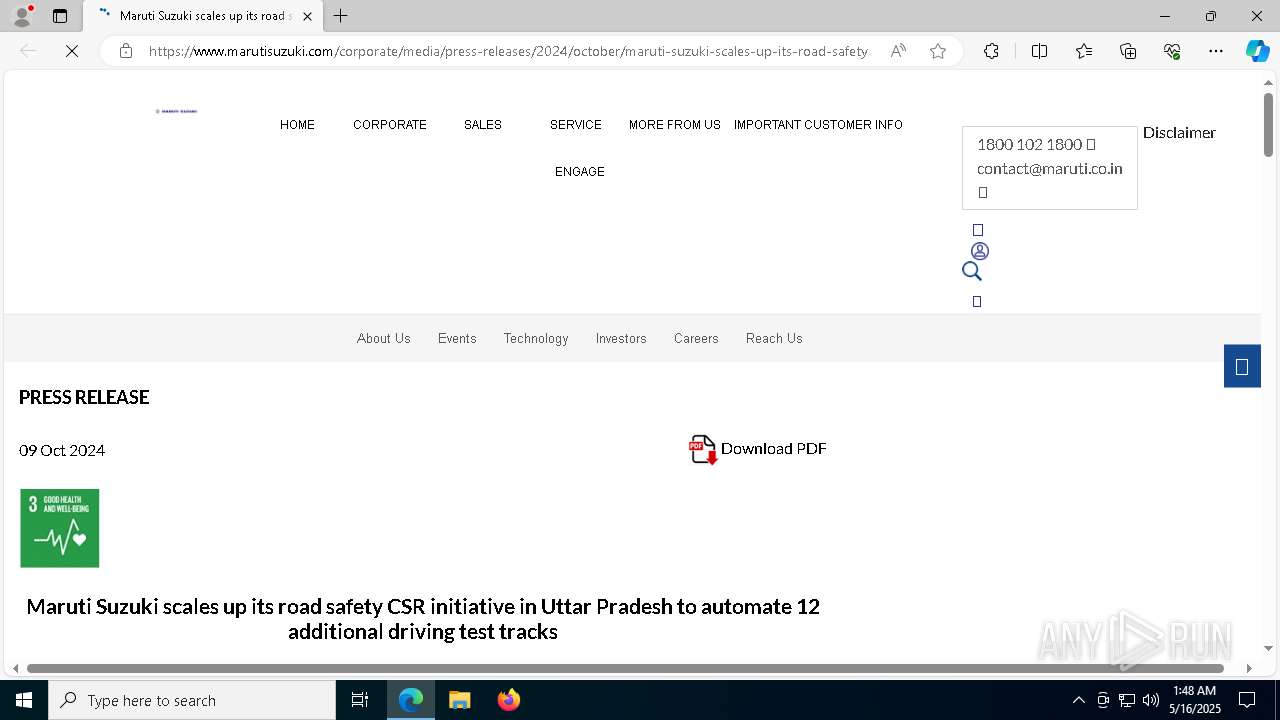Viewport: 1280px width, 720px height.
Task: Go to the Technology section
Action: (x=536, y=338)
